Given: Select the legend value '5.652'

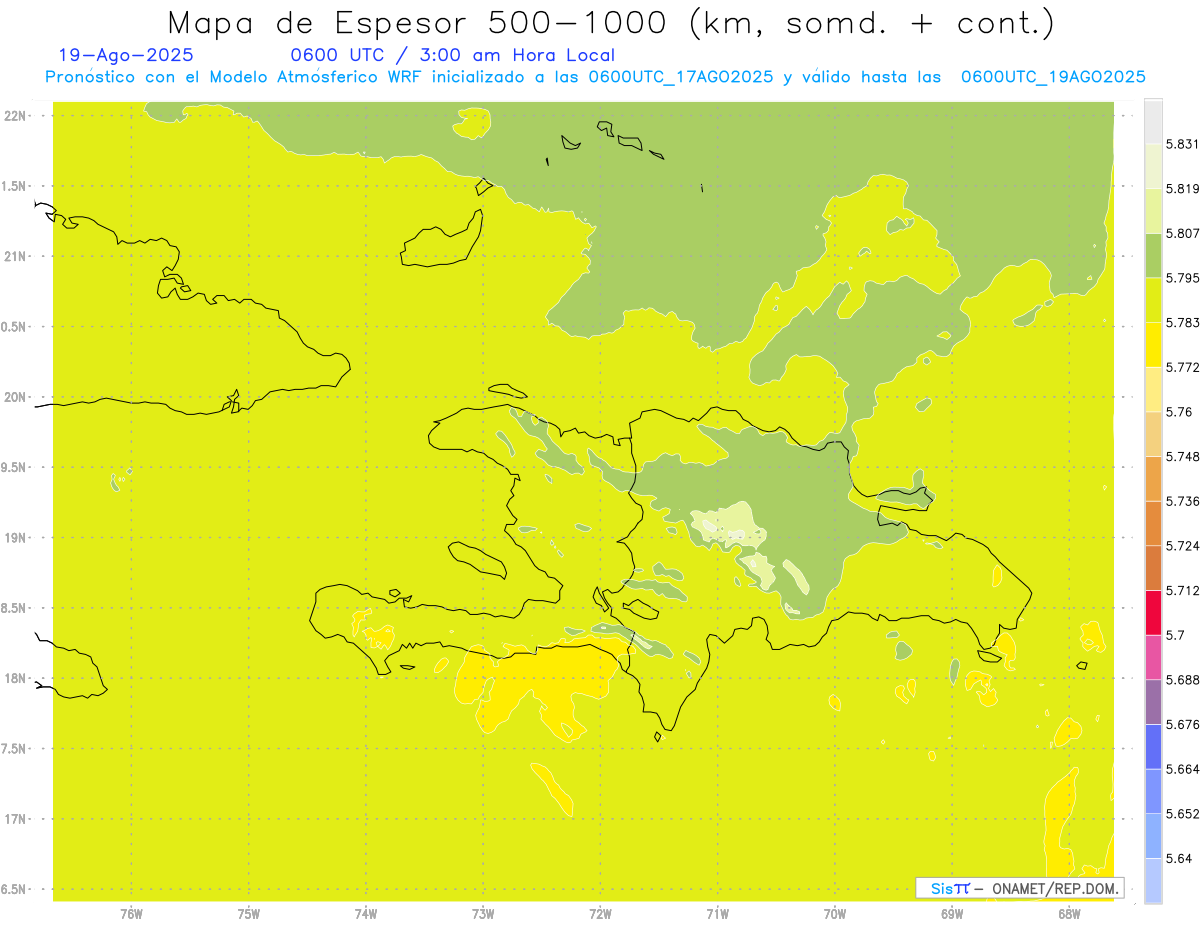Looking at the screenshot, I should coord(1182,814).
